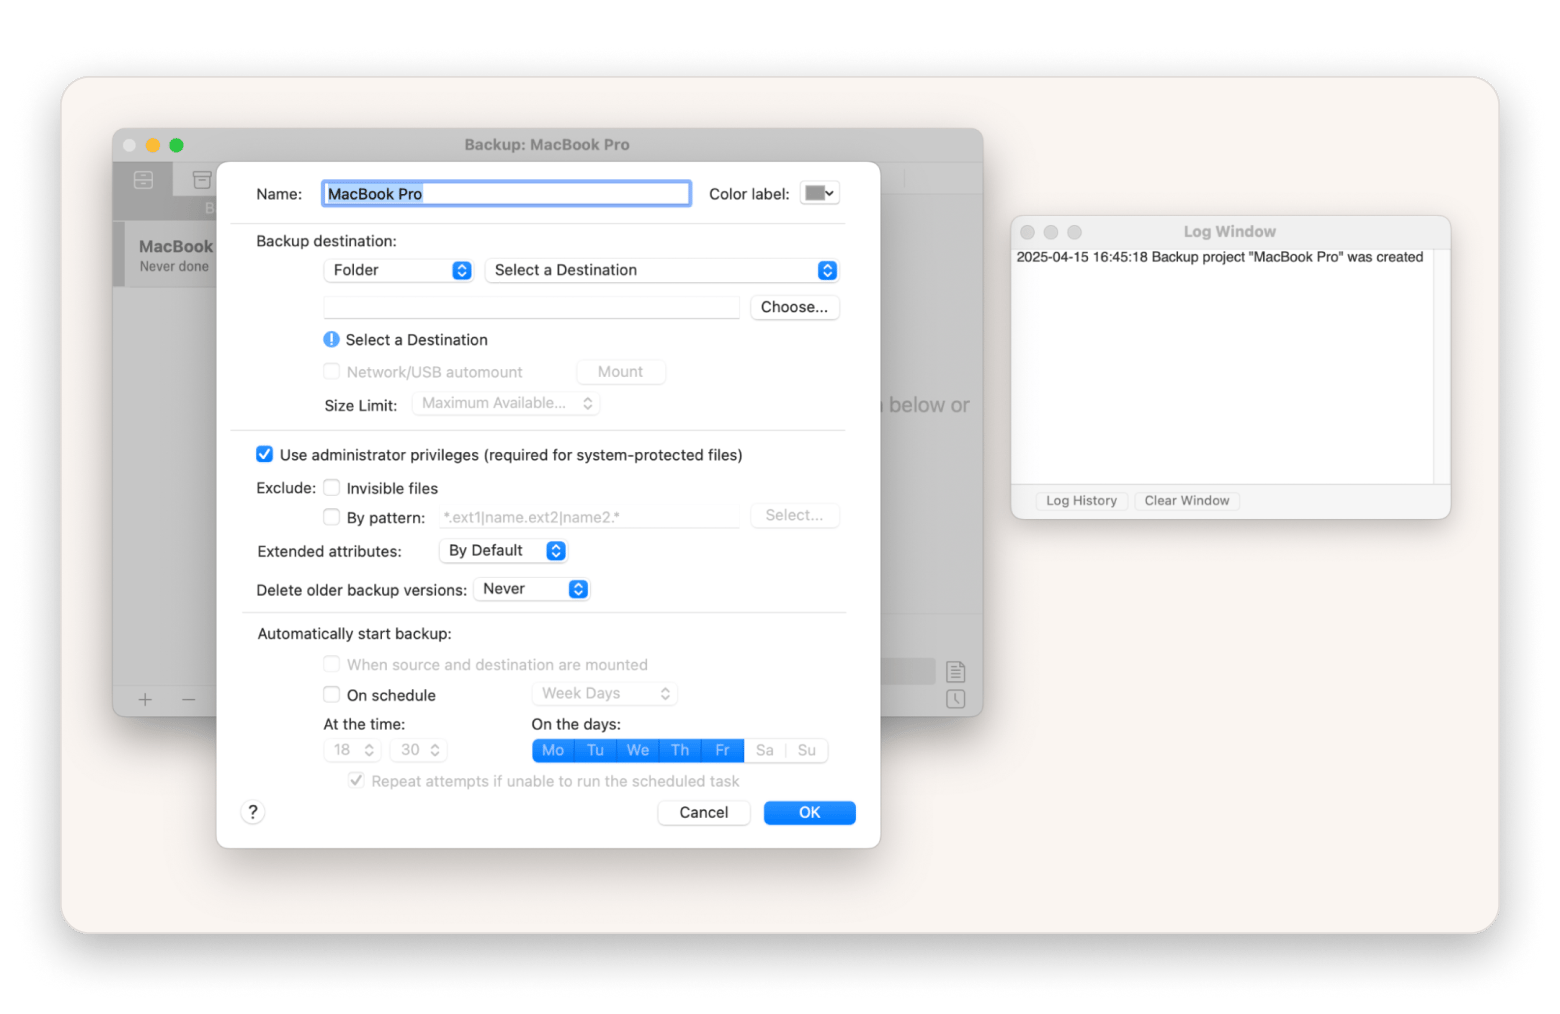This screenshot has height=1014, width=1560.
Task: Click the archive box toolbar icon
Action: (202, 180)
